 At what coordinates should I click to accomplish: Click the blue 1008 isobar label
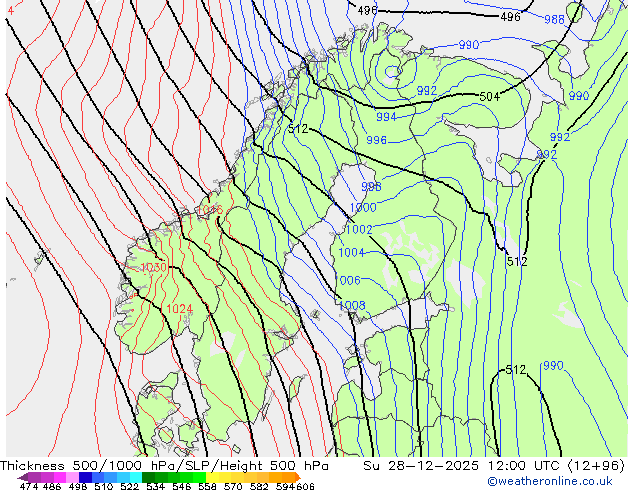[352, 305]
